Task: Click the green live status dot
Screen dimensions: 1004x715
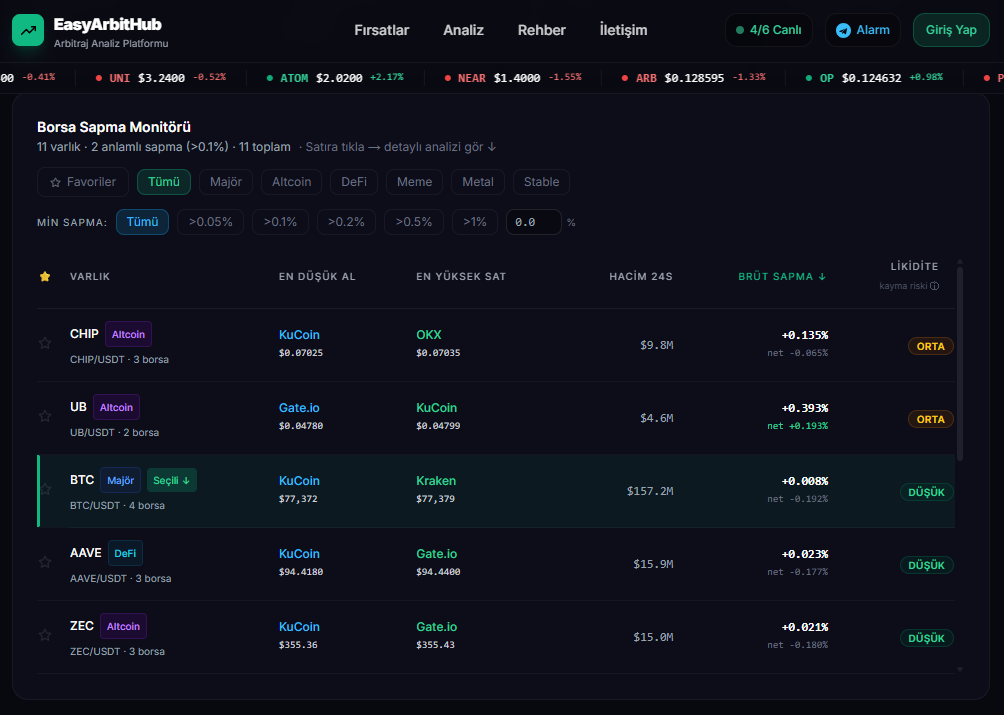Action: click(x=740, y=30)
